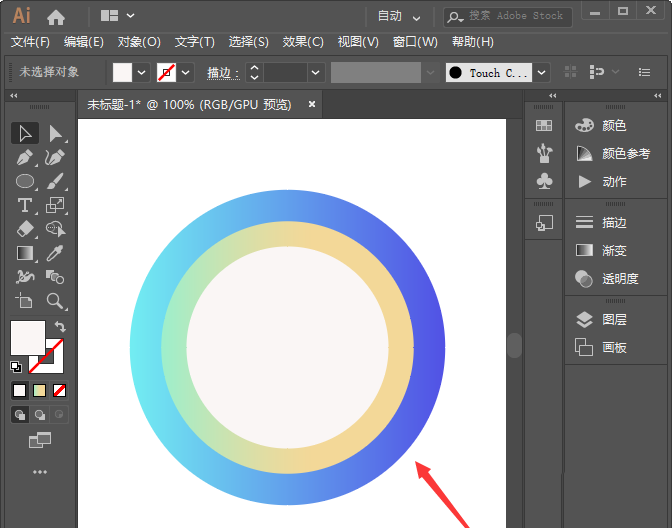Select the Pen tool
Image resolution: width=672 pixels, height=528 pixels.
coord(25,157)
